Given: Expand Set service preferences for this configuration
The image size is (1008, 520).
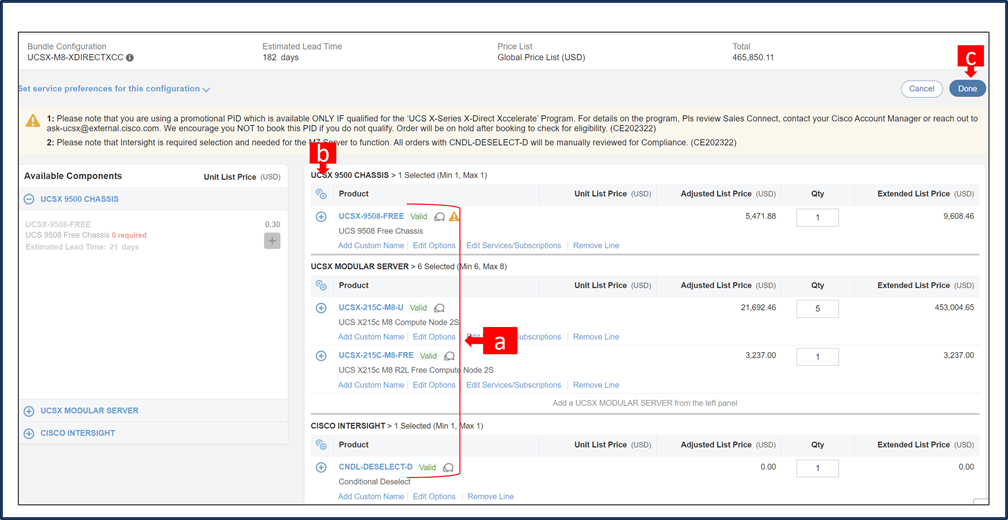Looking at the screenshot, I should click(114, 89).
